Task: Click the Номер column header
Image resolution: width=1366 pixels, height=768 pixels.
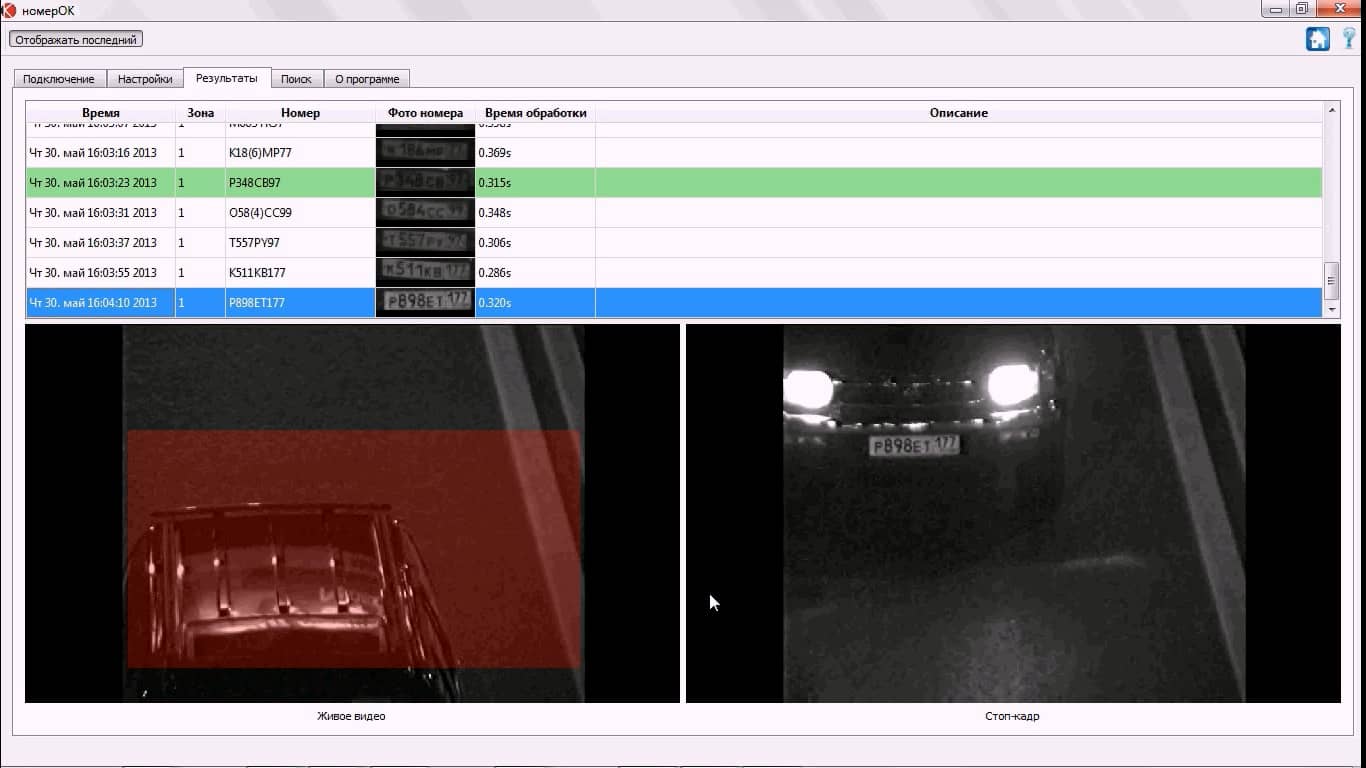Action: tap(300, 113)
